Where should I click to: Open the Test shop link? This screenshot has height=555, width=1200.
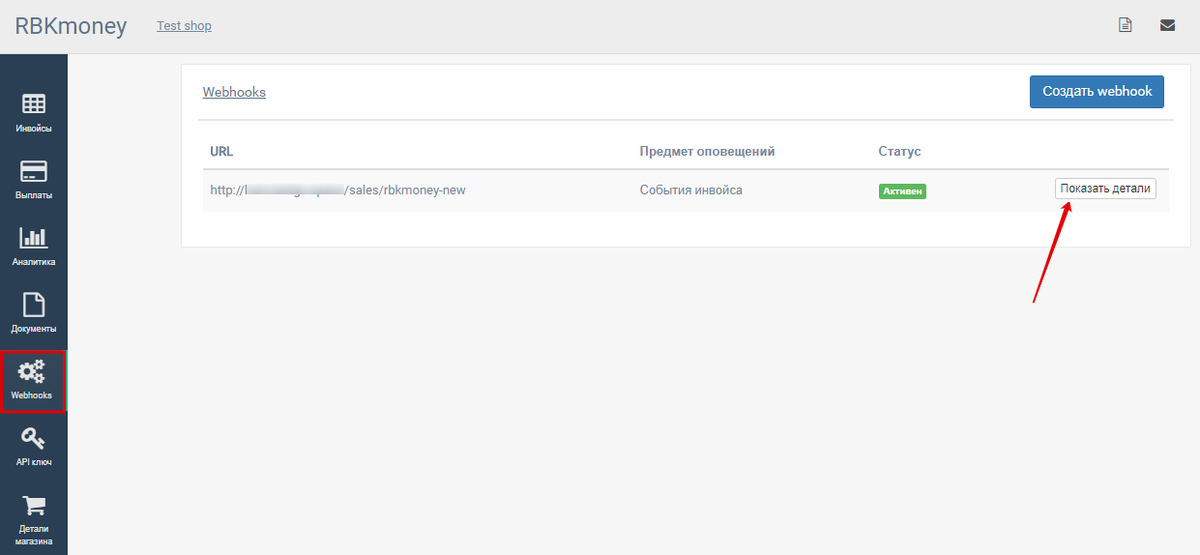pyautogui.click(x=184, y=26)
